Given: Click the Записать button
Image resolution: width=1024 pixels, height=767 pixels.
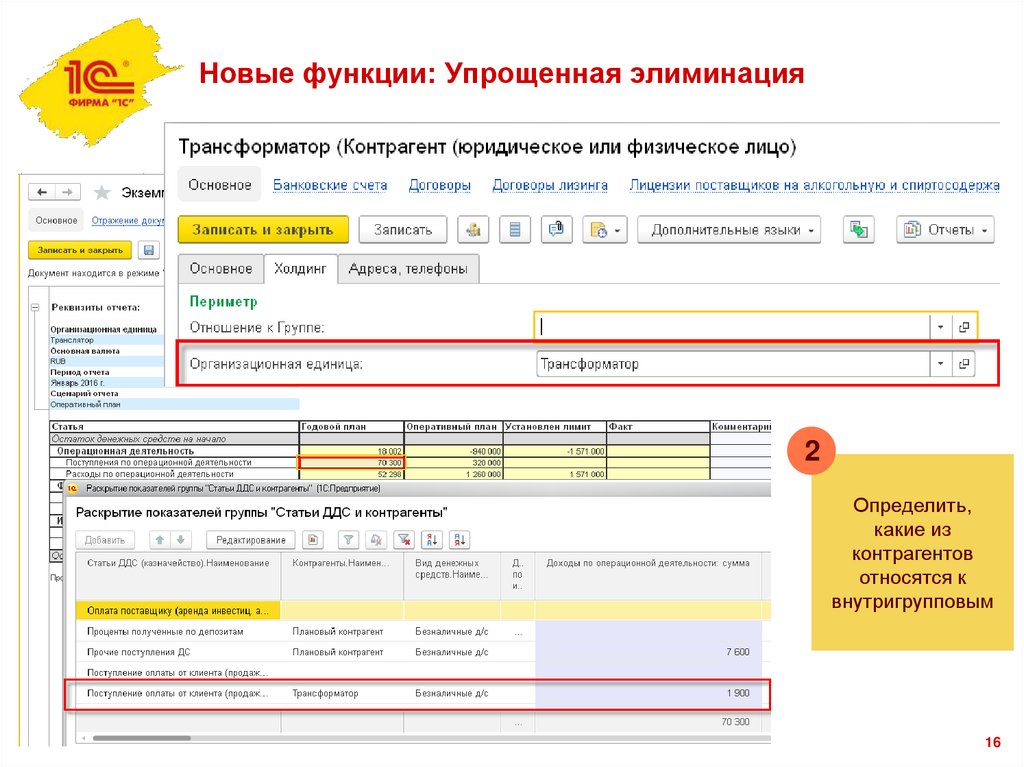Looking at the screenshot, I should pos(403,230).
